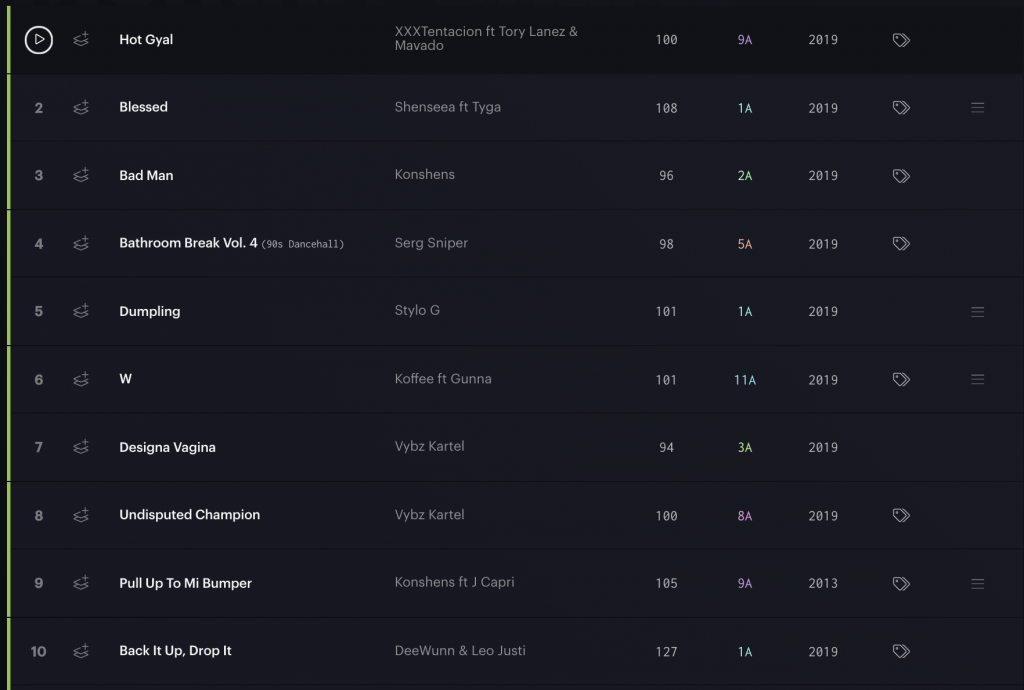
Task: Add Back It Up, Drop It to crate
Action: (81, 651)
